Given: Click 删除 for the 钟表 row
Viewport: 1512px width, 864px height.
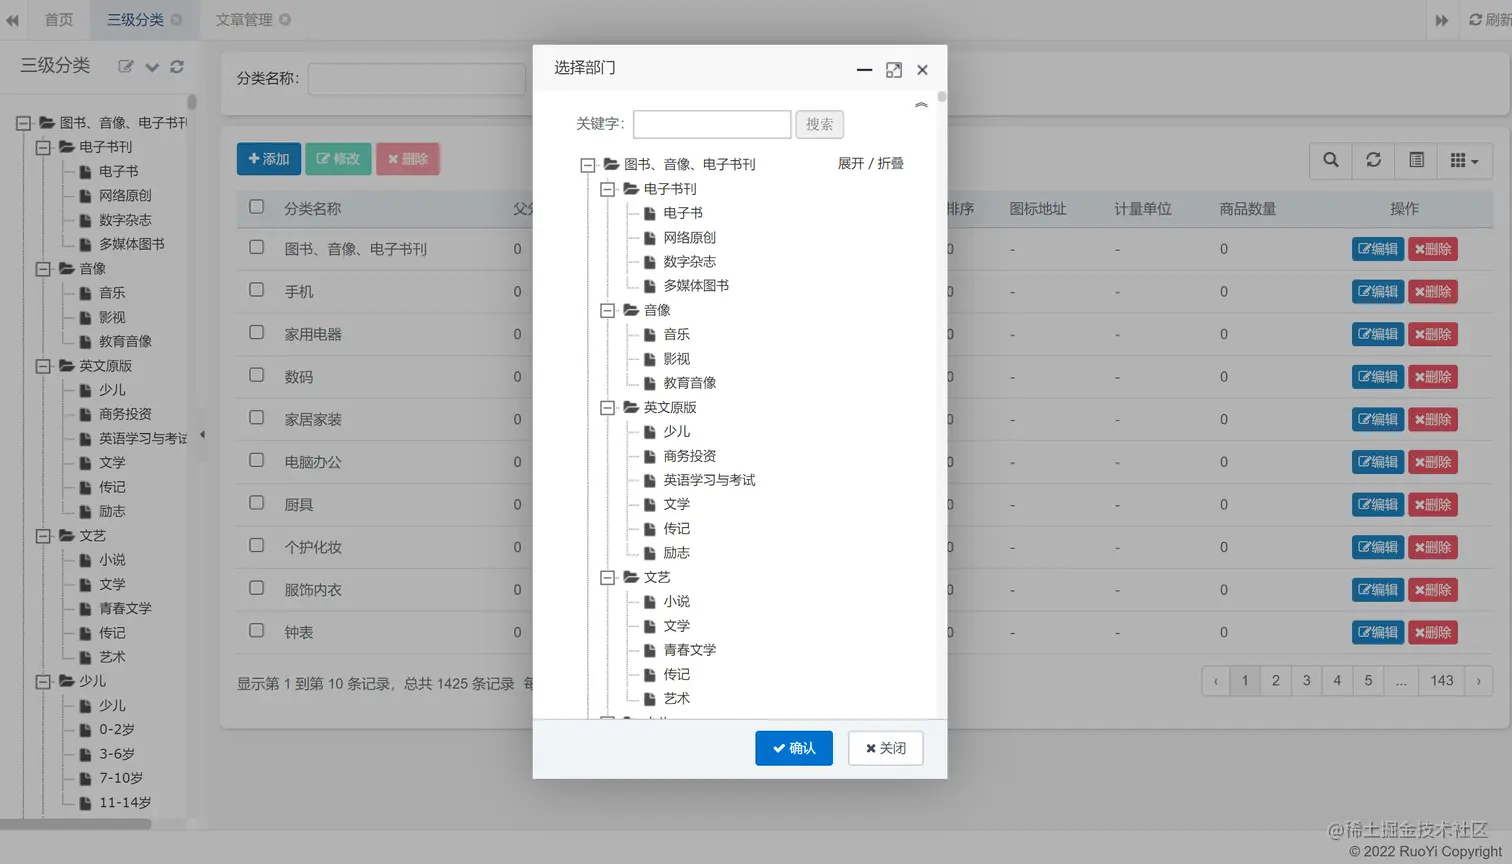Looking at the screenshot, I should pyautogui.click(x=1432, y=632).
